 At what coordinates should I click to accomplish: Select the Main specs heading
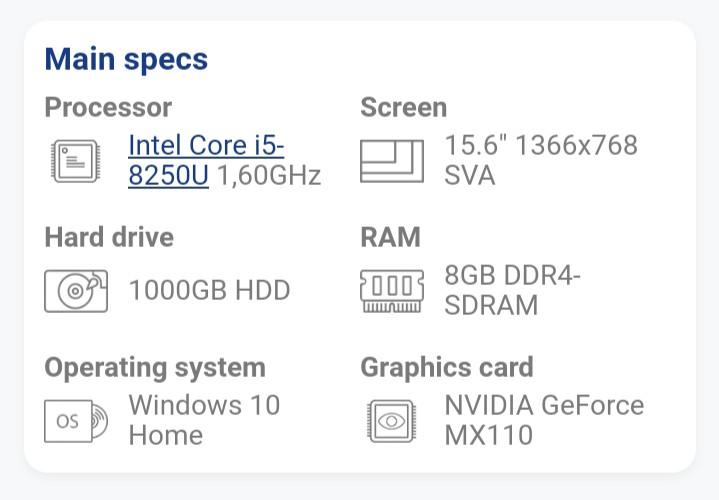[126, 60]
